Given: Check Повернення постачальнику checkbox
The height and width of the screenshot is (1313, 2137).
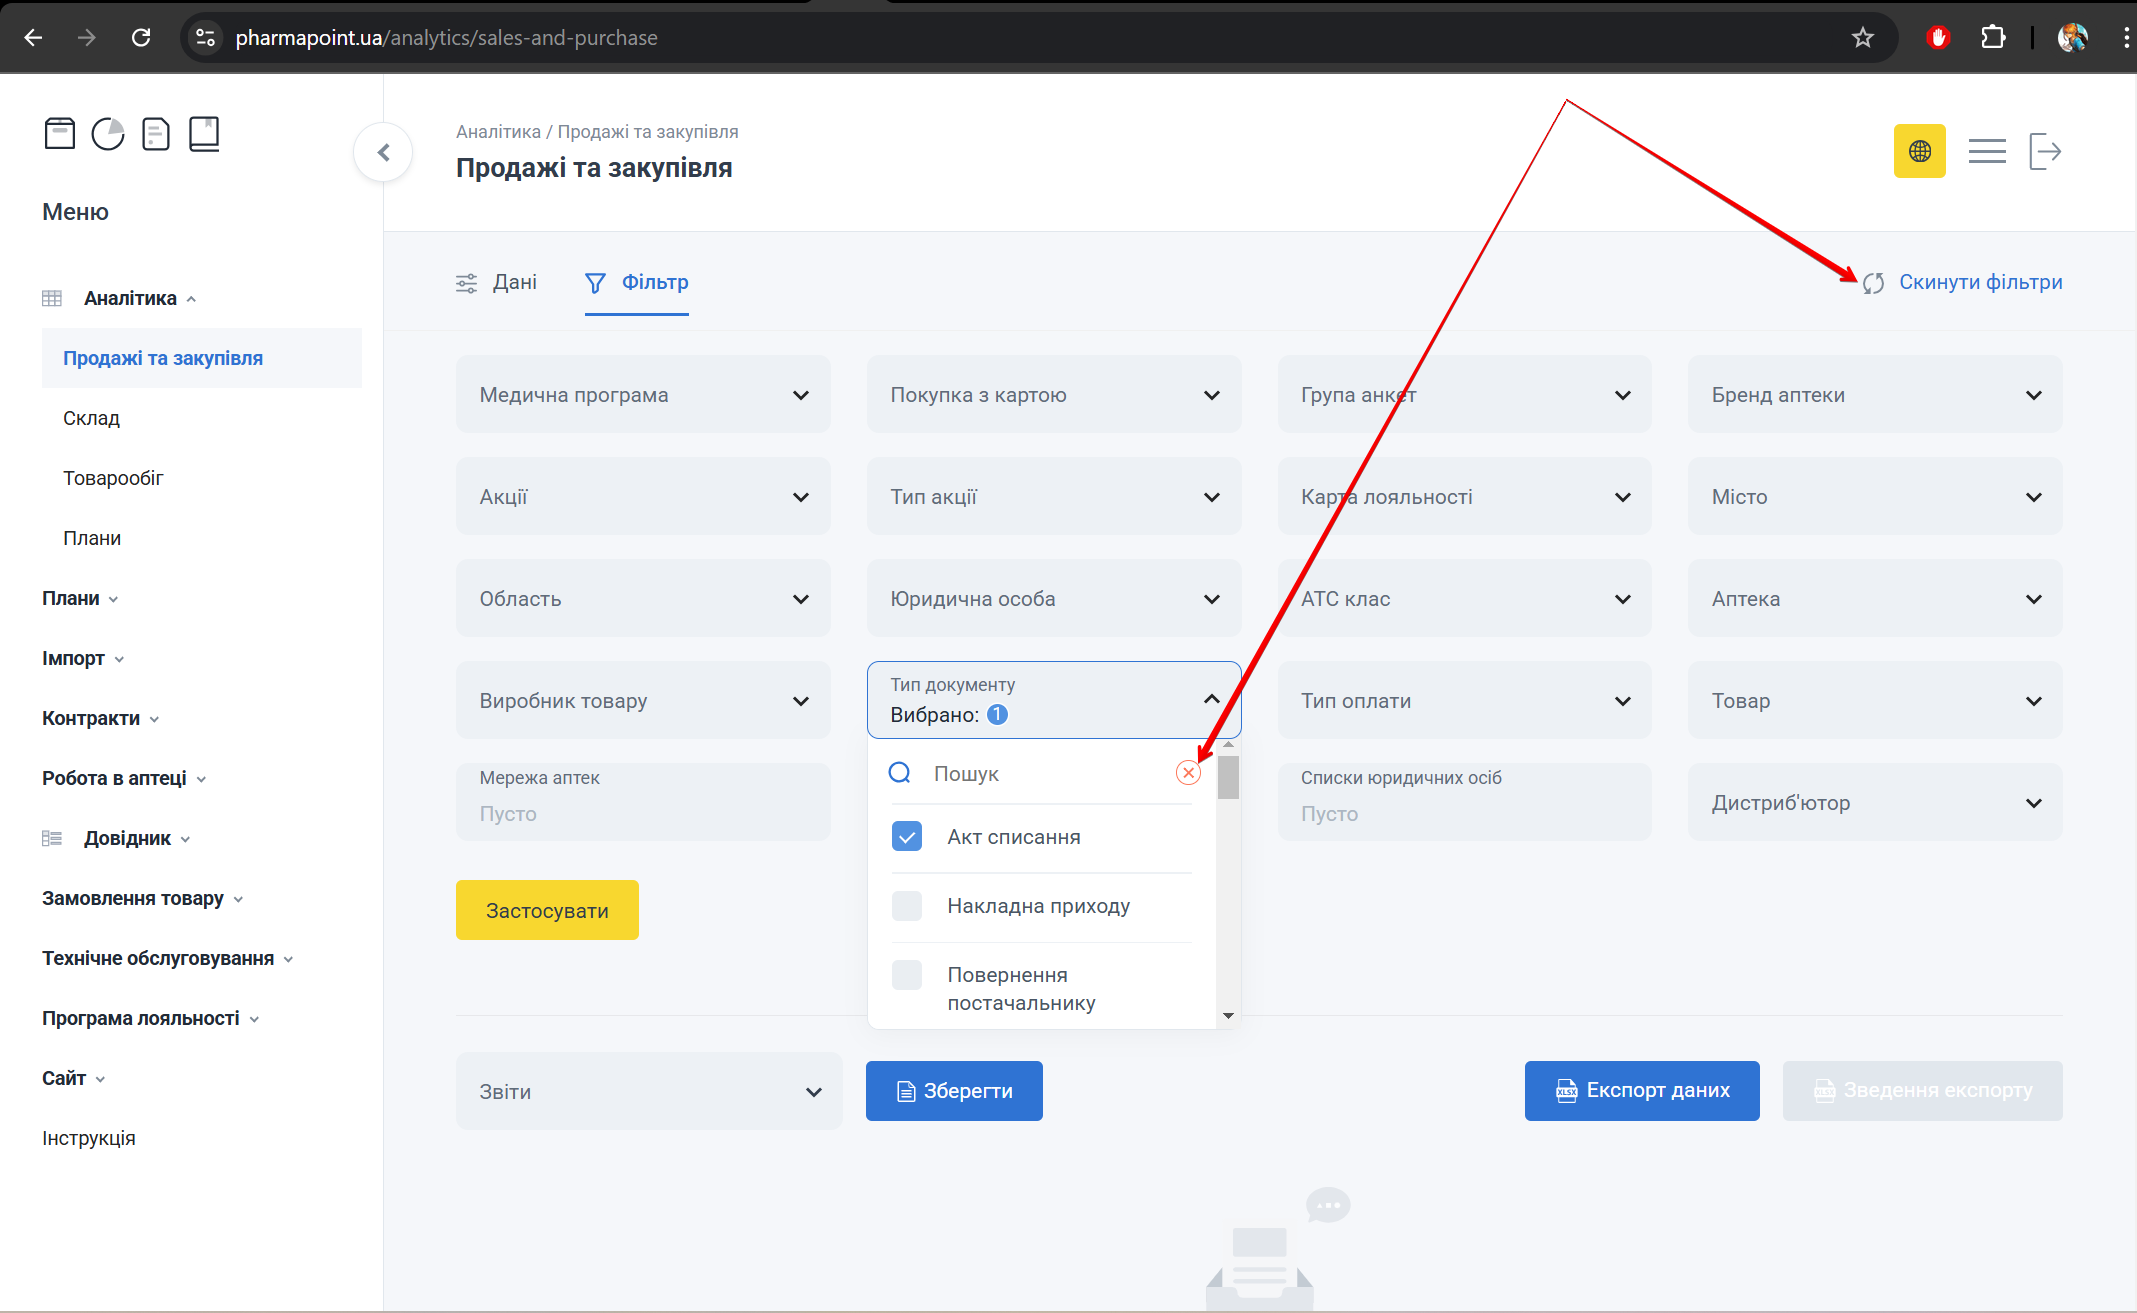Looking at the screenshot, I should click(907, 975).
